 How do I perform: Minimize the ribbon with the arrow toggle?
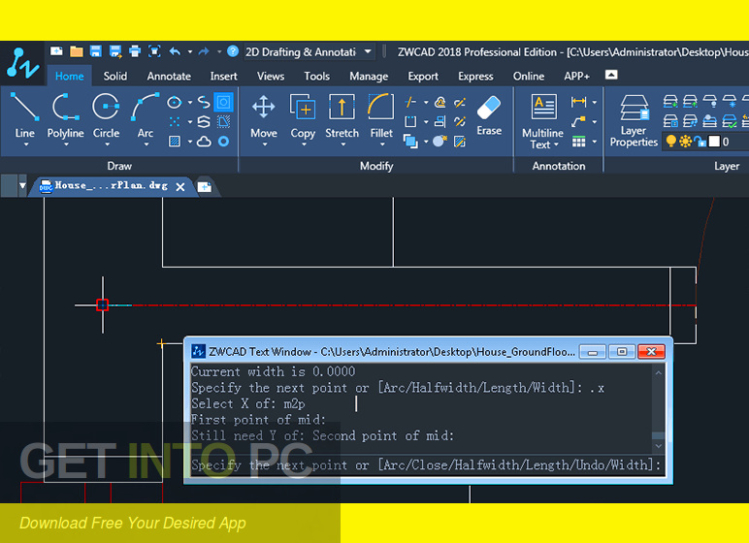(x=611, y=75)
